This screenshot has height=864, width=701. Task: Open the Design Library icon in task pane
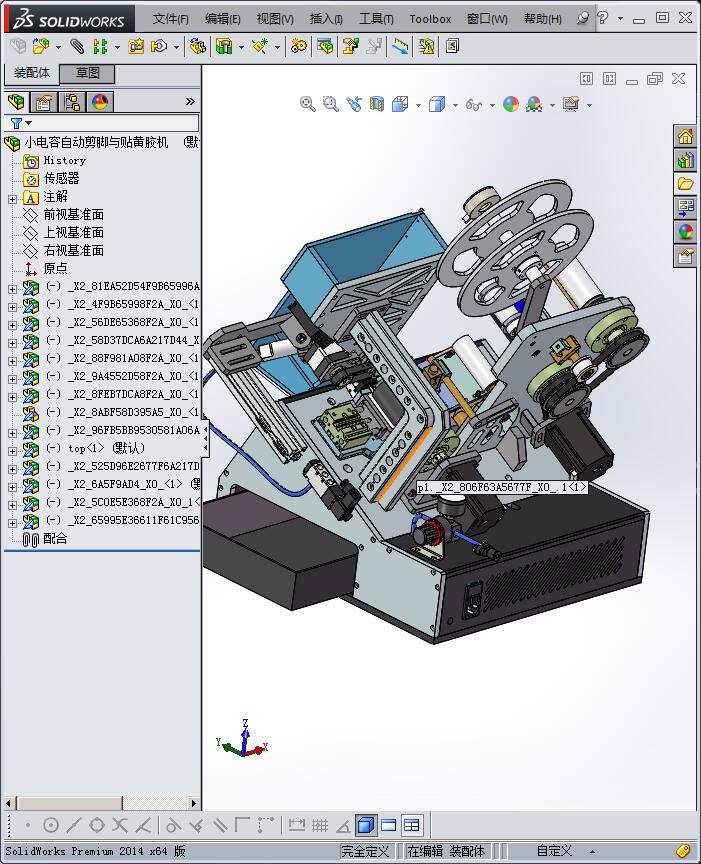point(686,160)
